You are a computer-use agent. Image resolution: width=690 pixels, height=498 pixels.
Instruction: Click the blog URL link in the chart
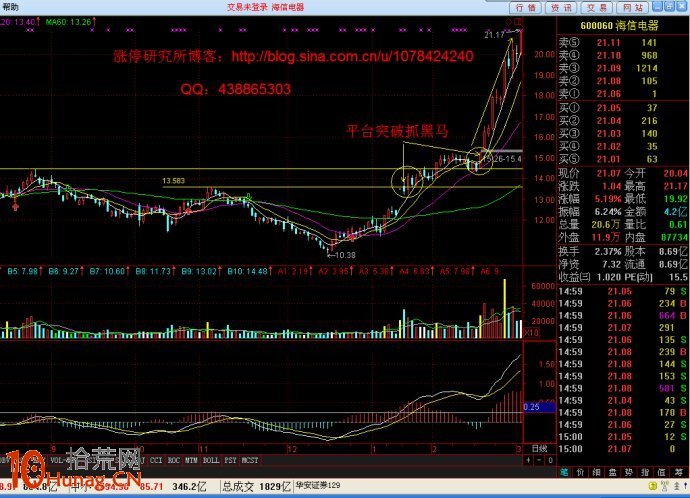click(x=352, y=56)
